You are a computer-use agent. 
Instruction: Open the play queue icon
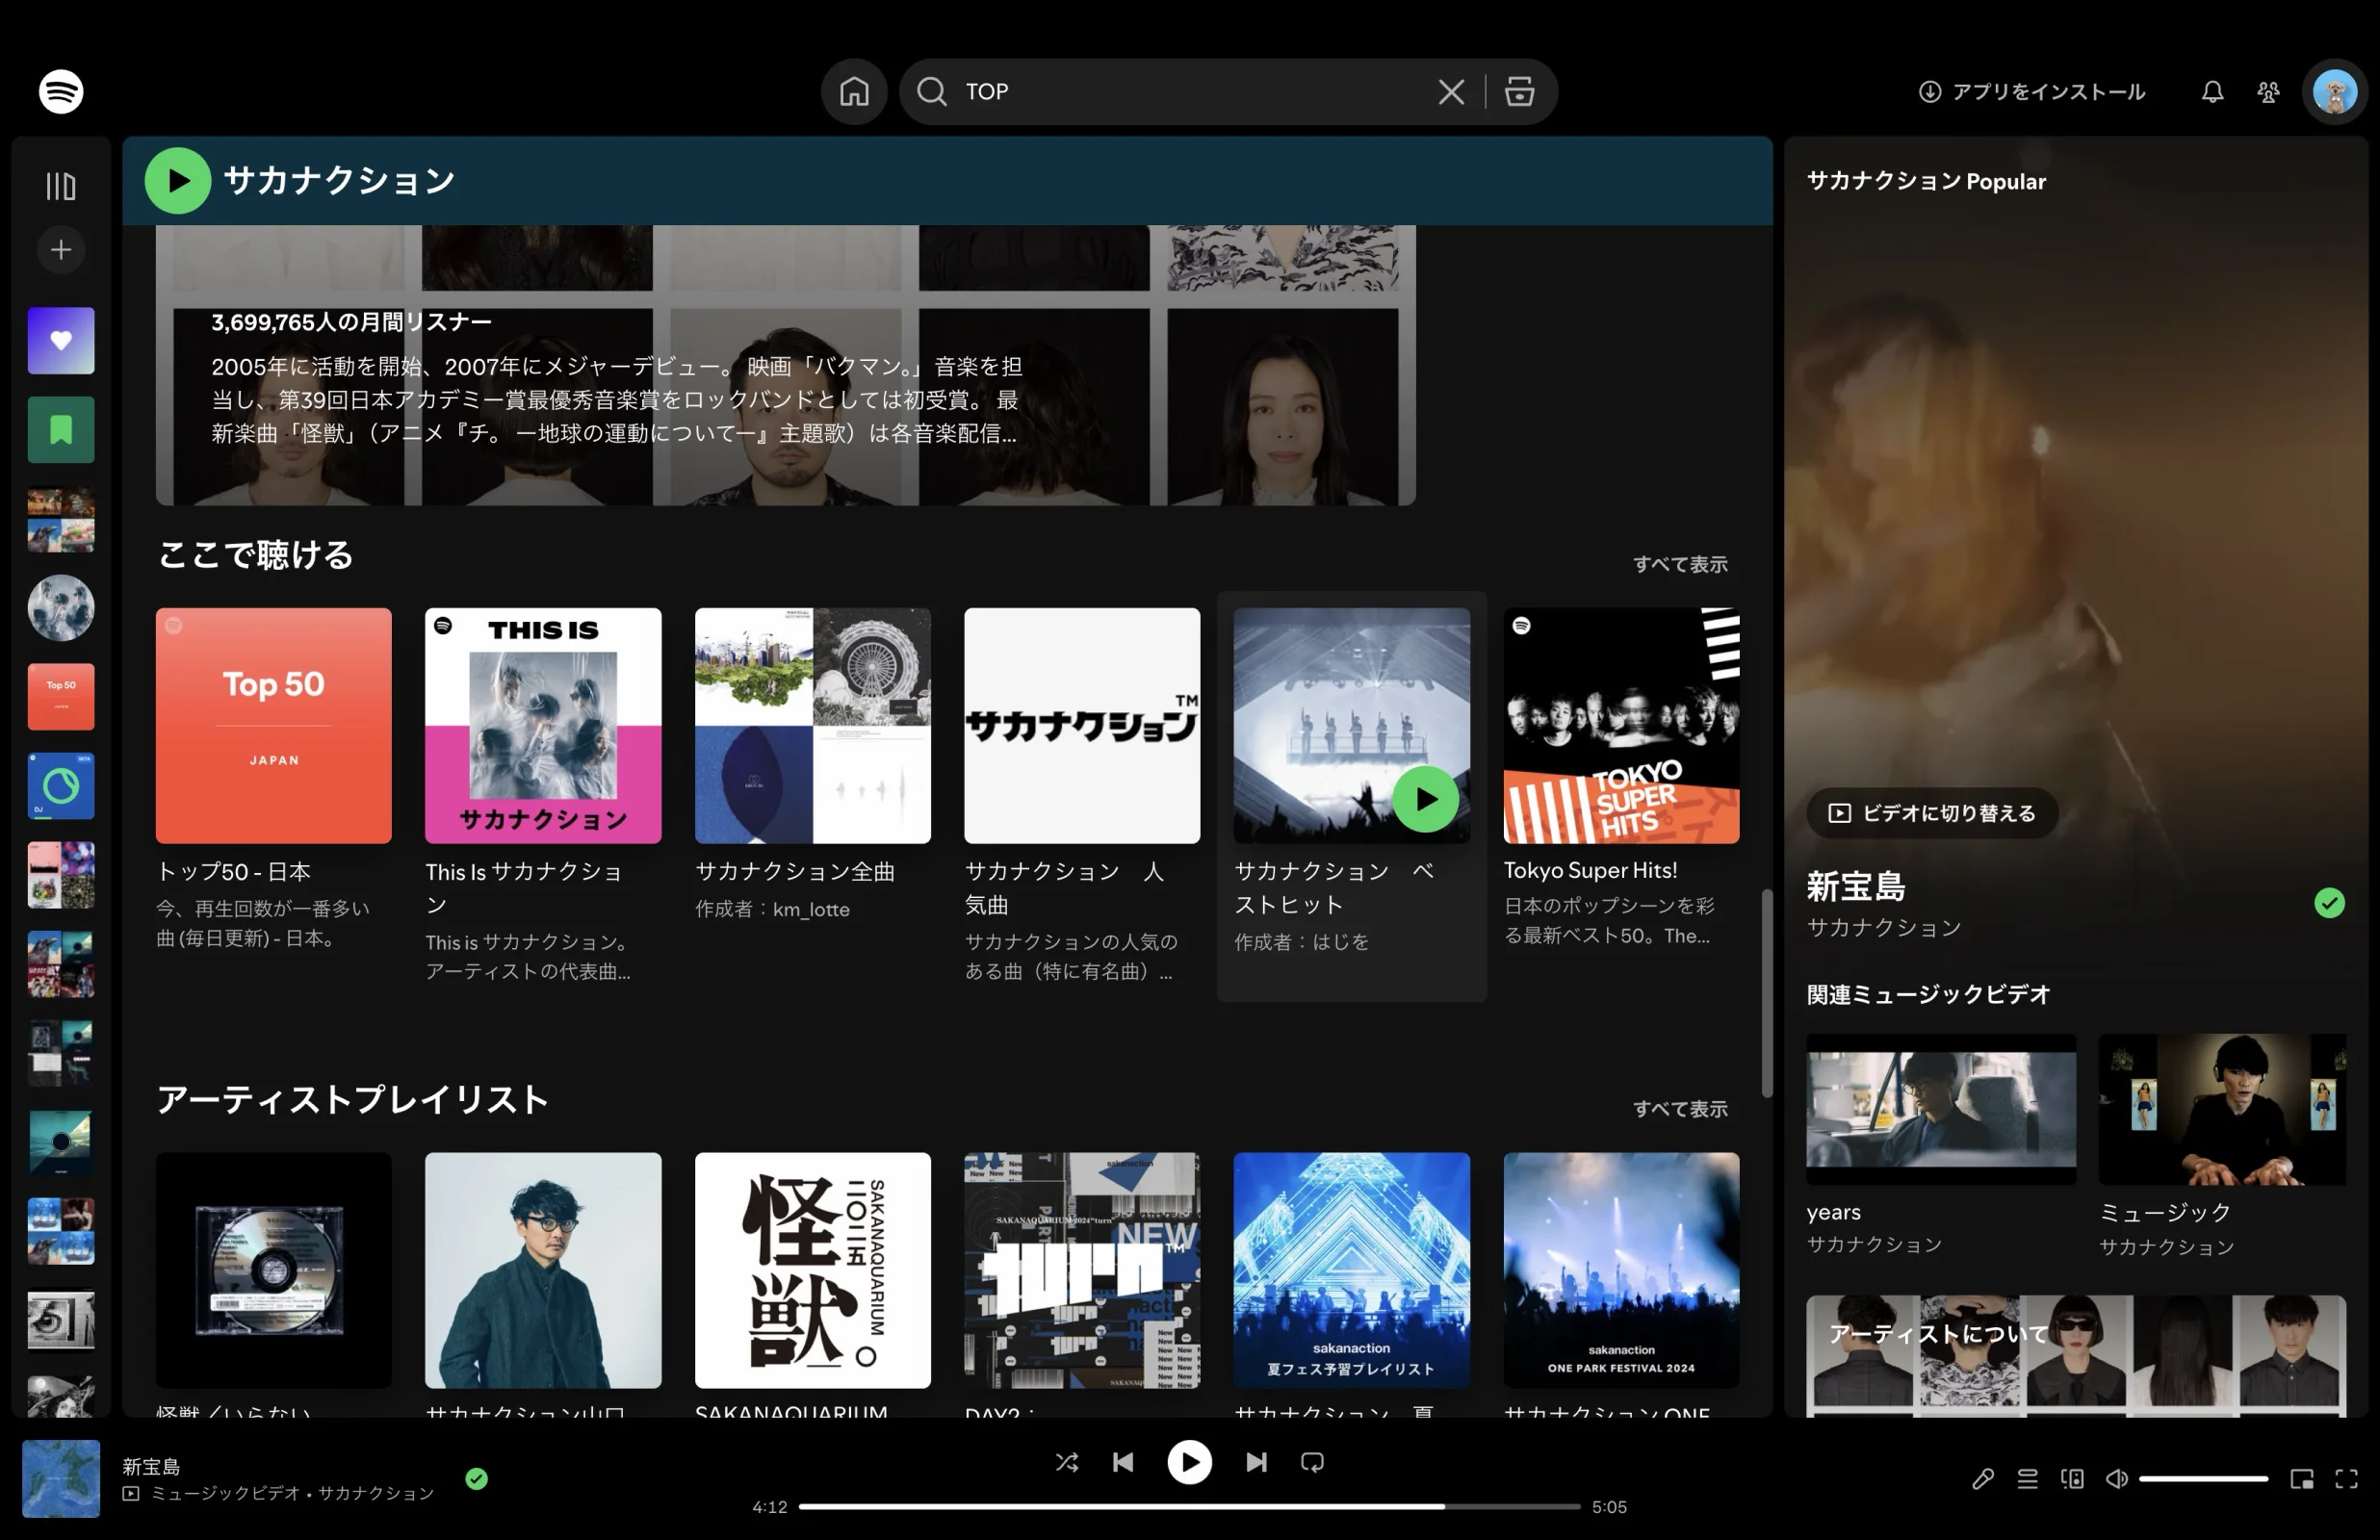2027,1479
